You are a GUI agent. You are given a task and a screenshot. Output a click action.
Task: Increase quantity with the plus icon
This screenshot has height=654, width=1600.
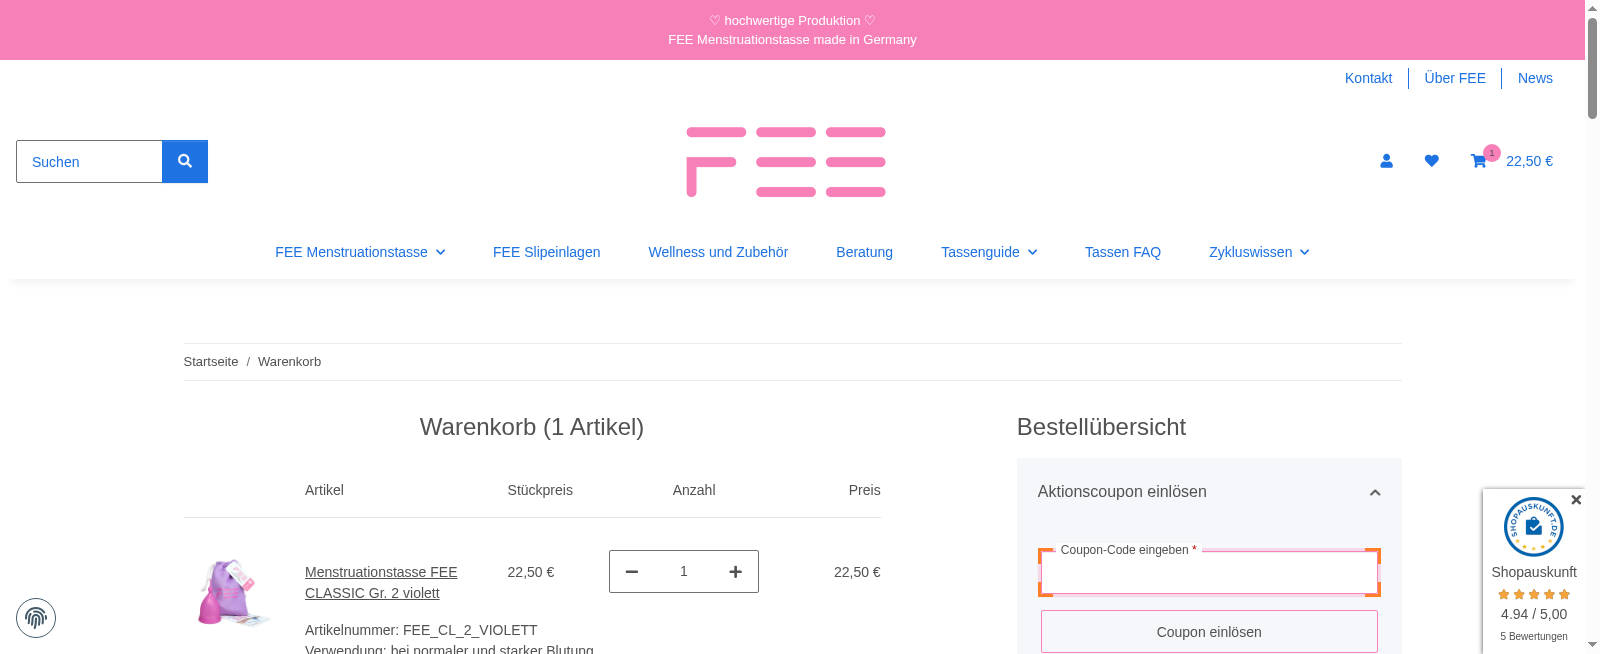point(735,571)
